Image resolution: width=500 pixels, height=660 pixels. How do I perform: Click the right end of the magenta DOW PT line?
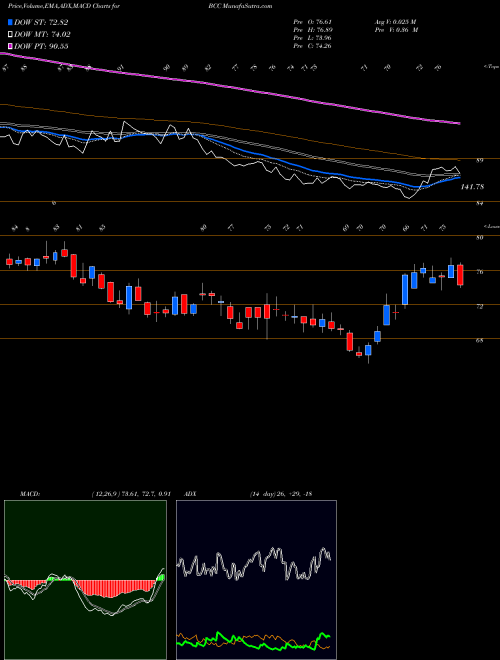tap(459, 123)
